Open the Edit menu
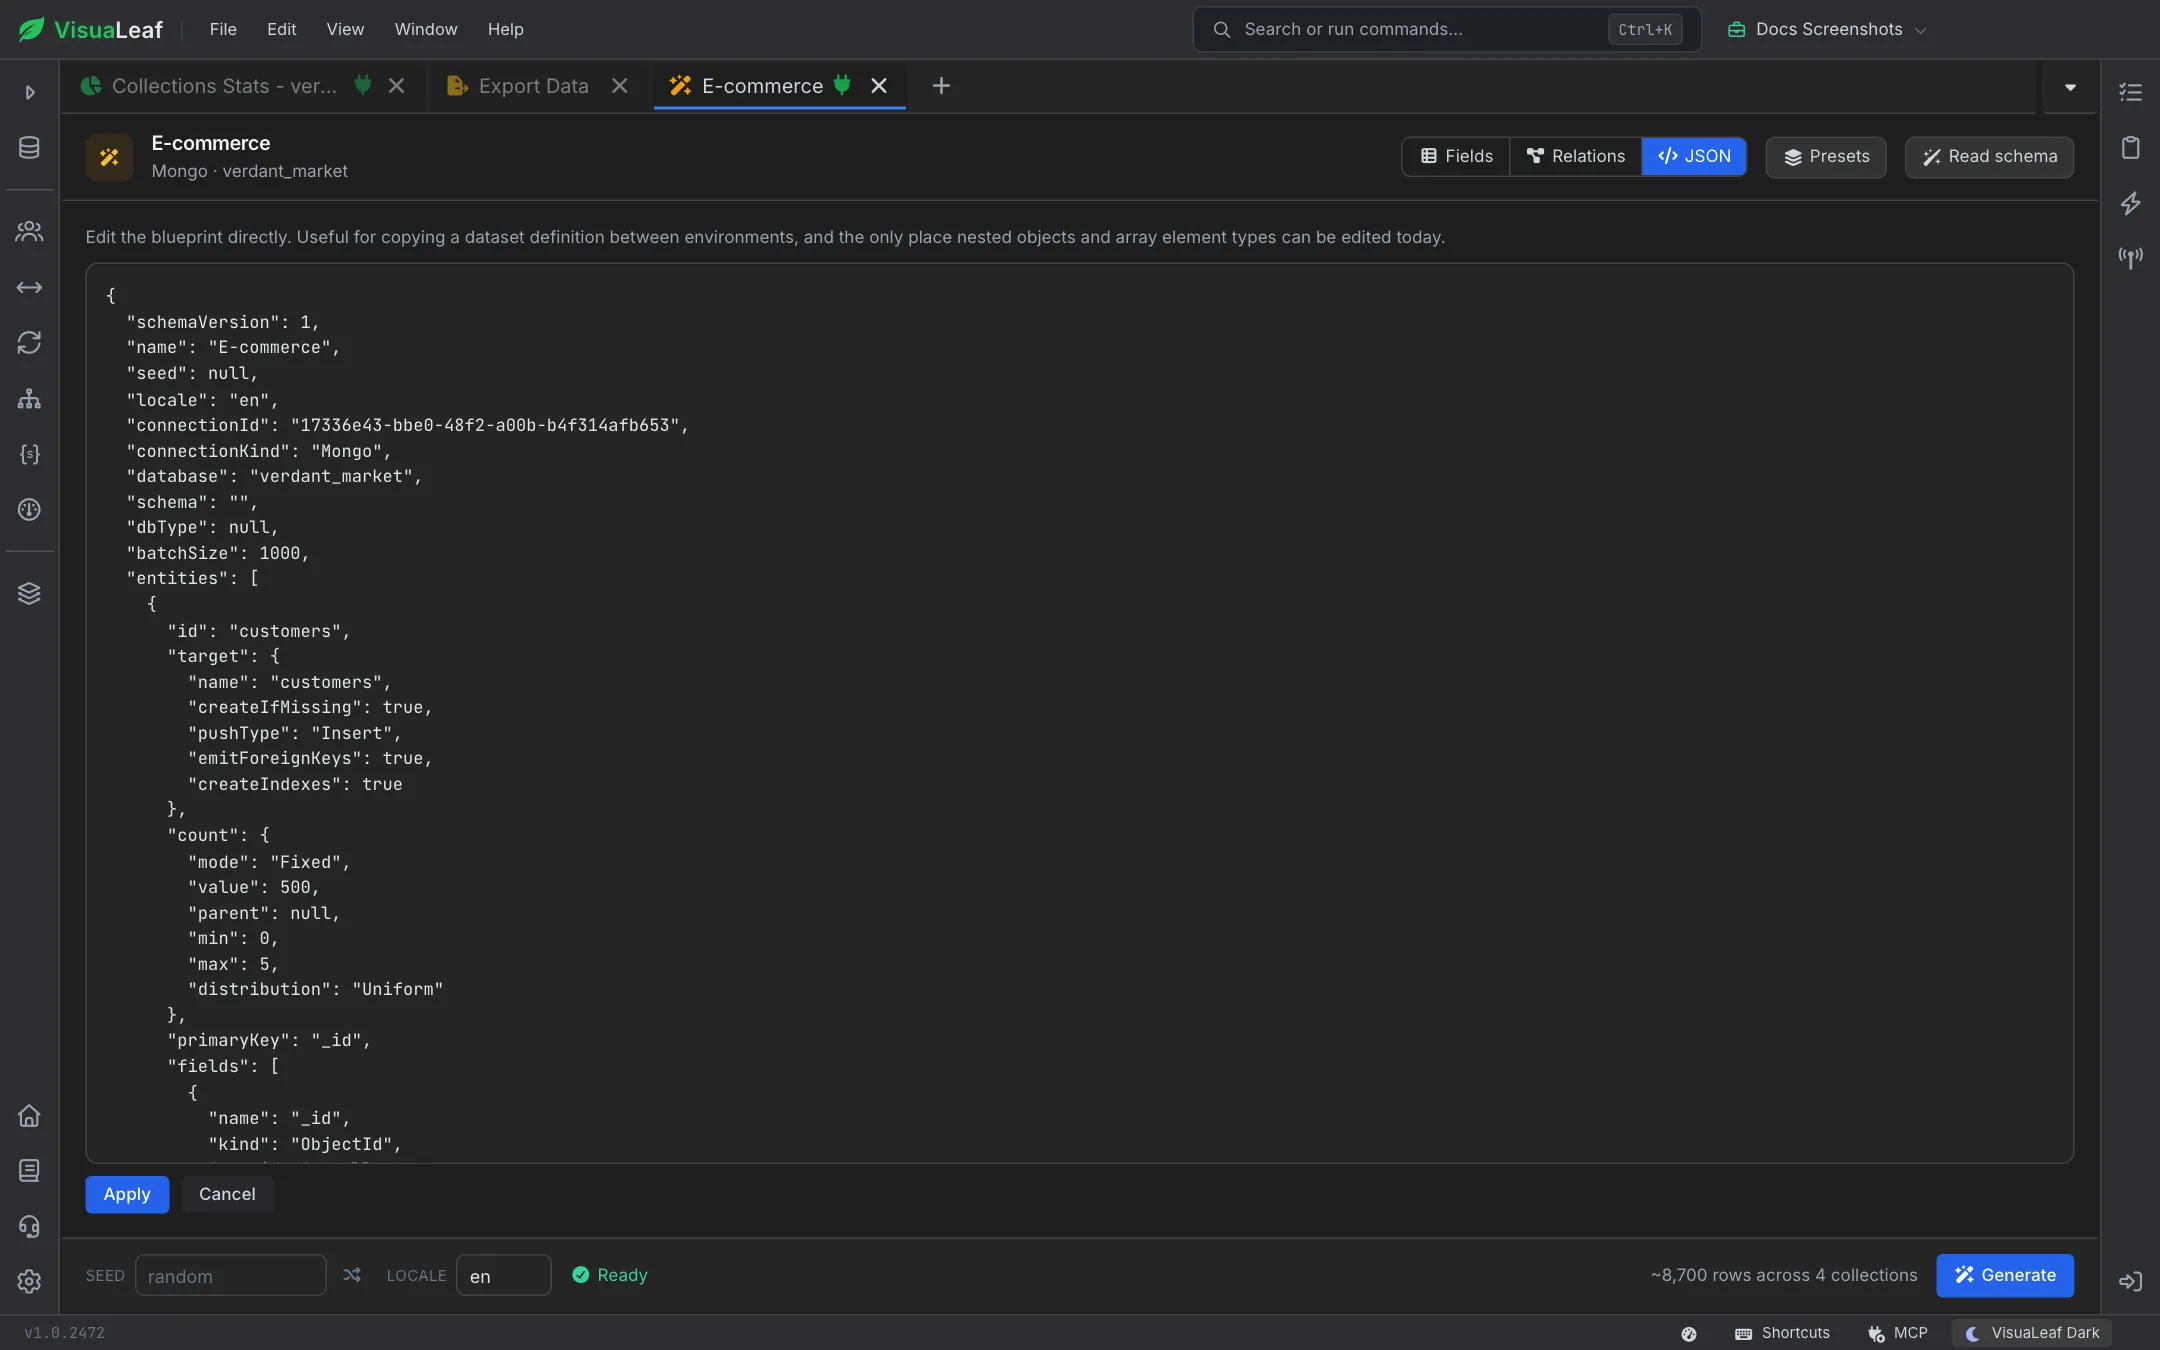This screenshot has width=2160, height=1350. coord(281,29)
